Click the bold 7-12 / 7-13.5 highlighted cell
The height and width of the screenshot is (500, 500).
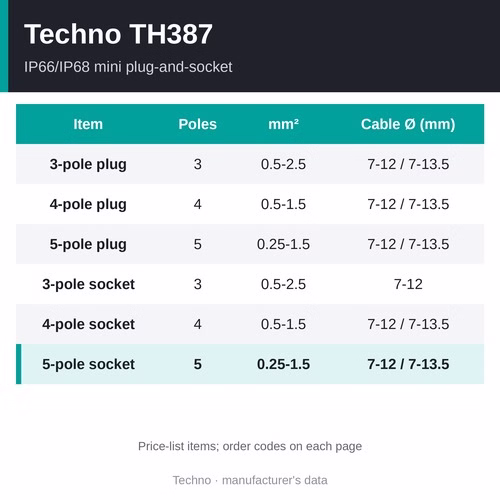(408, 364)
